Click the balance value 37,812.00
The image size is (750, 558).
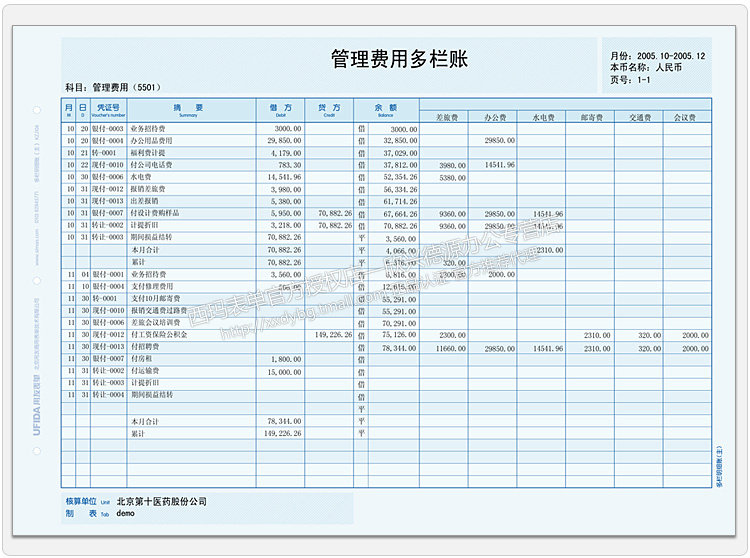[400, 165]
